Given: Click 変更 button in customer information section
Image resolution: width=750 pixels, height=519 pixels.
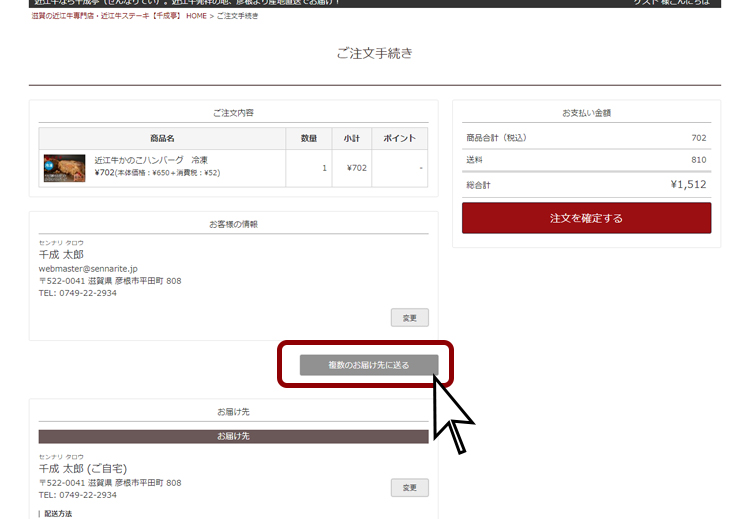Looking at the screenshot, I should (409, 318).
